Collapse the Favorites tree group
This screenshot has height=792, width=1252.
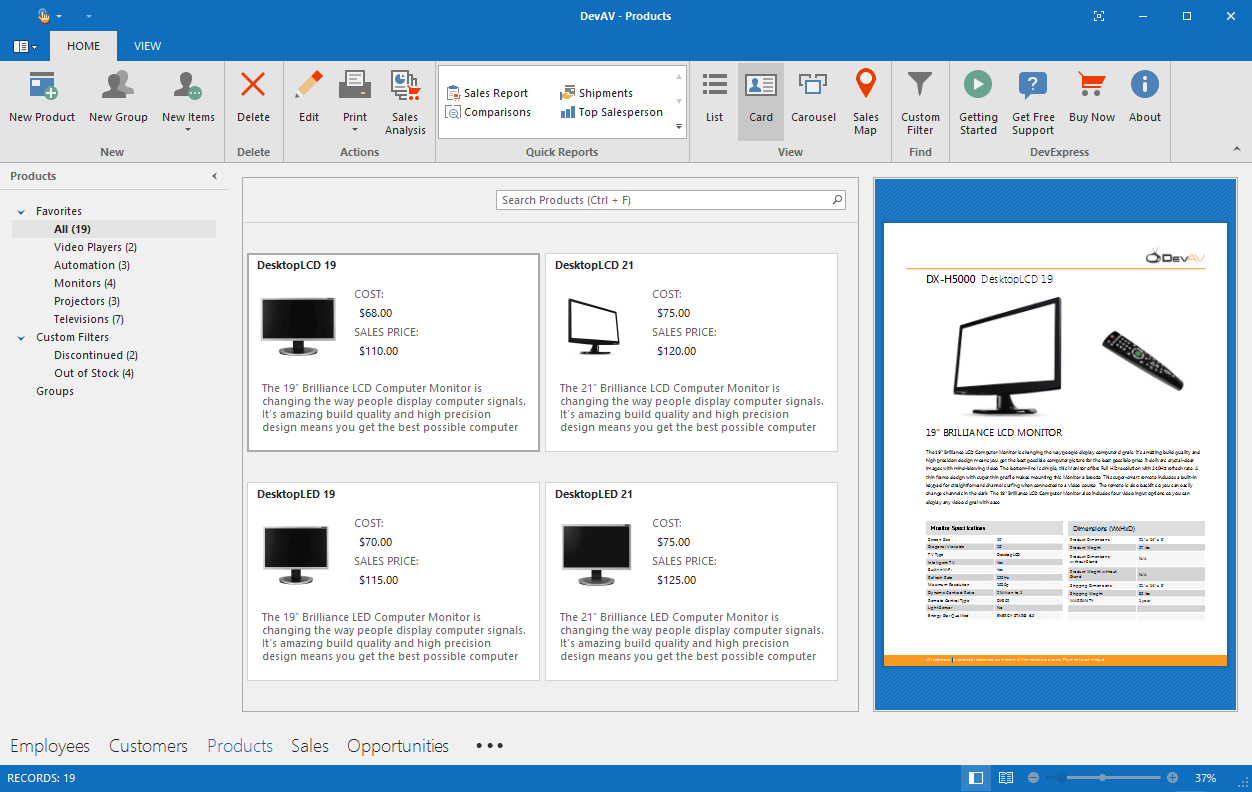[21, 212]
